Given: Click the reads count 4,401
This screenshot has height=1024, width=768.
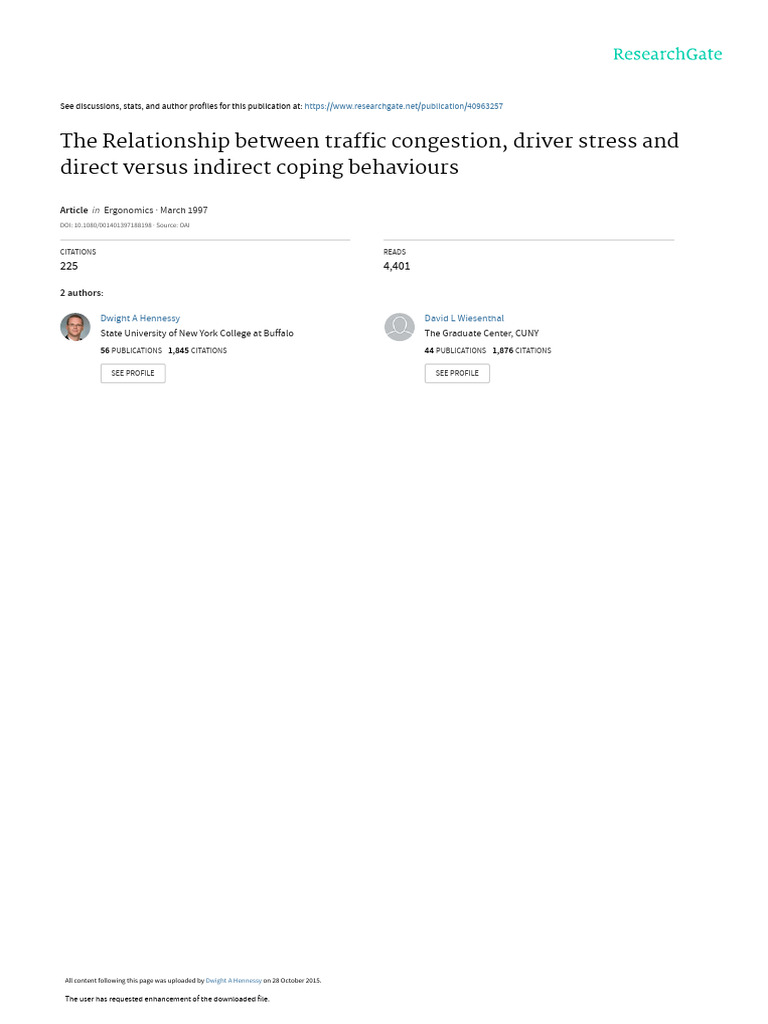Looking at the screenshot, I should (396, 266).
